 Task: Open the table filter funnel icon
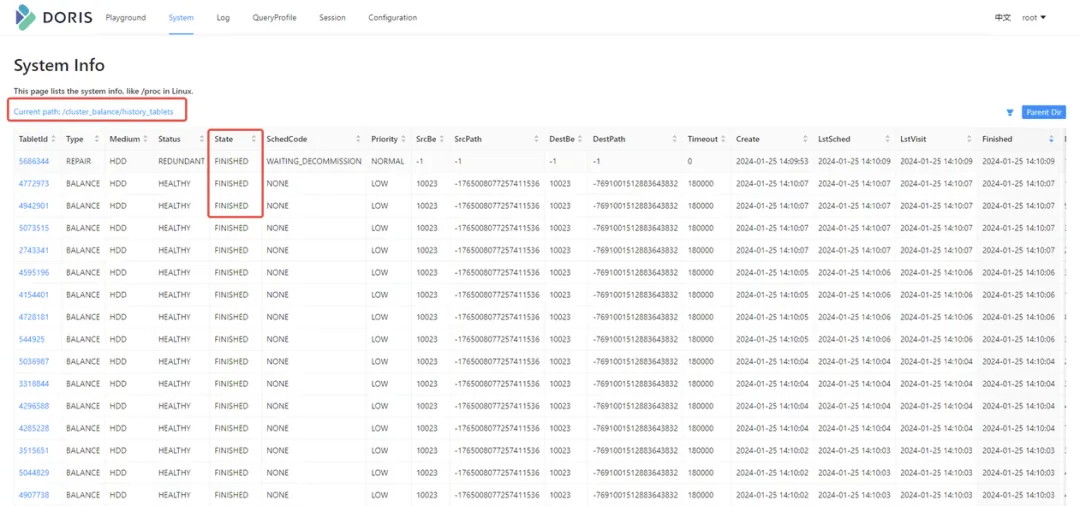[x=1010, y=113]
